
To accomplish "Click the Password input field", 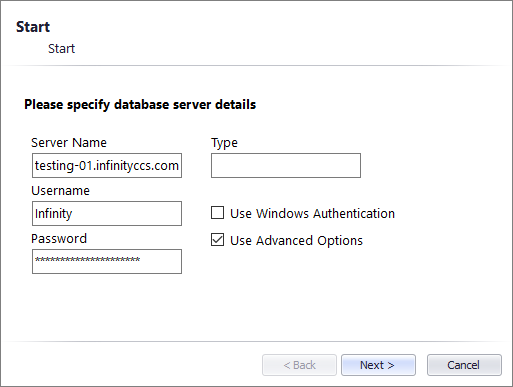I will [x=107, y=261].
